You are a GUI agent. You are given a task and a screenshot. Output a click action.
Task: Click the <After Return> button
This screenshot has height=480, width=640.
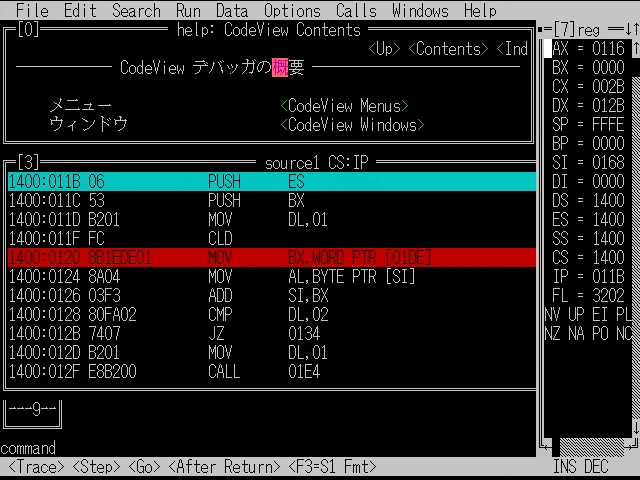tap(224, 466)
